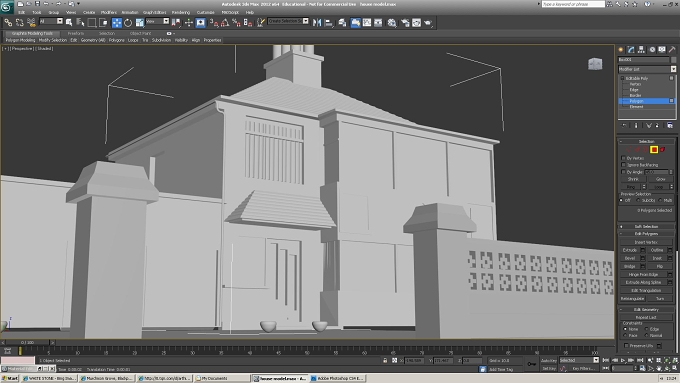Switch to the Object Paint ribbon tab
This screenshot has height=383, width=680.
[x=141, y=33]
